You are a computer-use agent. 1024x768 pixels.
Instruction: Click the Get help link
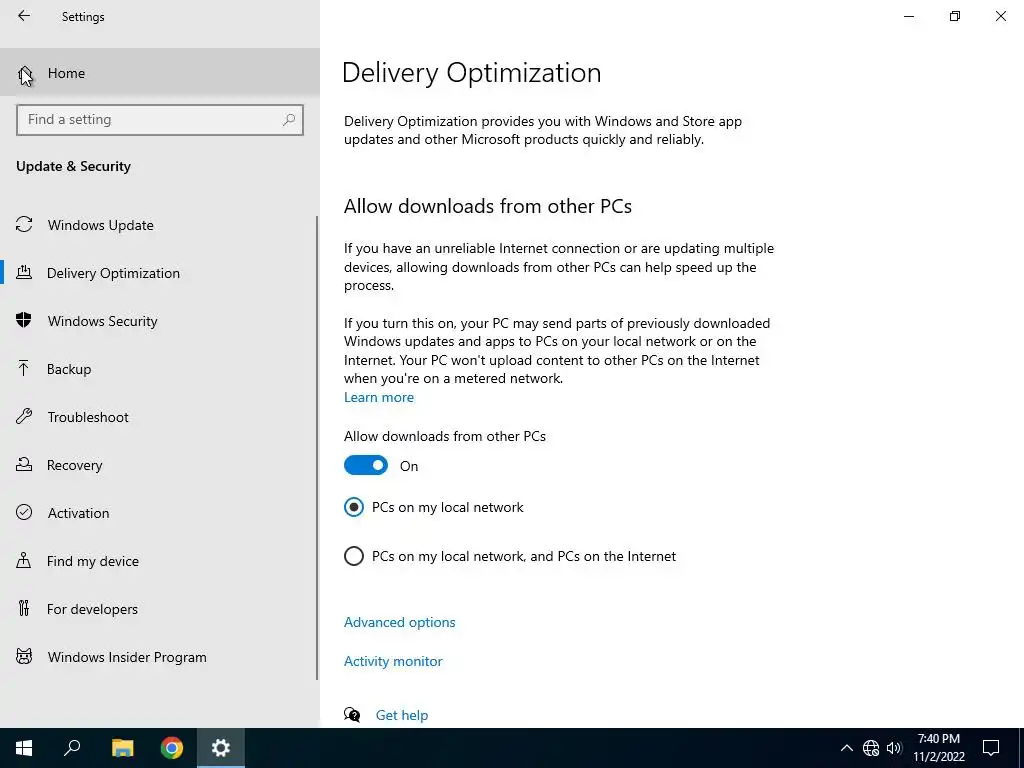tap(402, 715)
